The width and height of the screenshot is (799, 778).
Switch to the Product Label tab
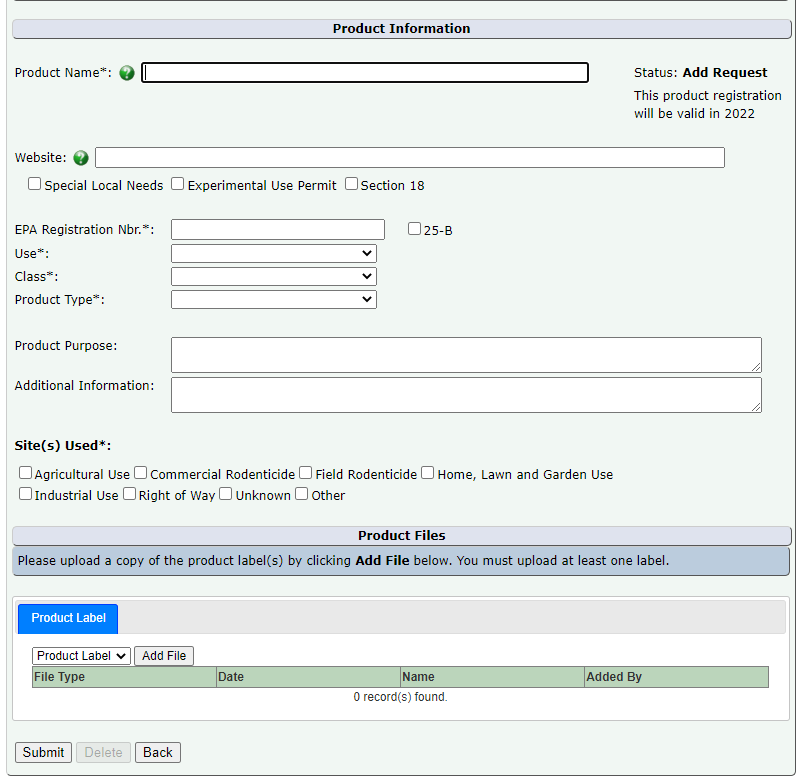[x=68, y=618]
